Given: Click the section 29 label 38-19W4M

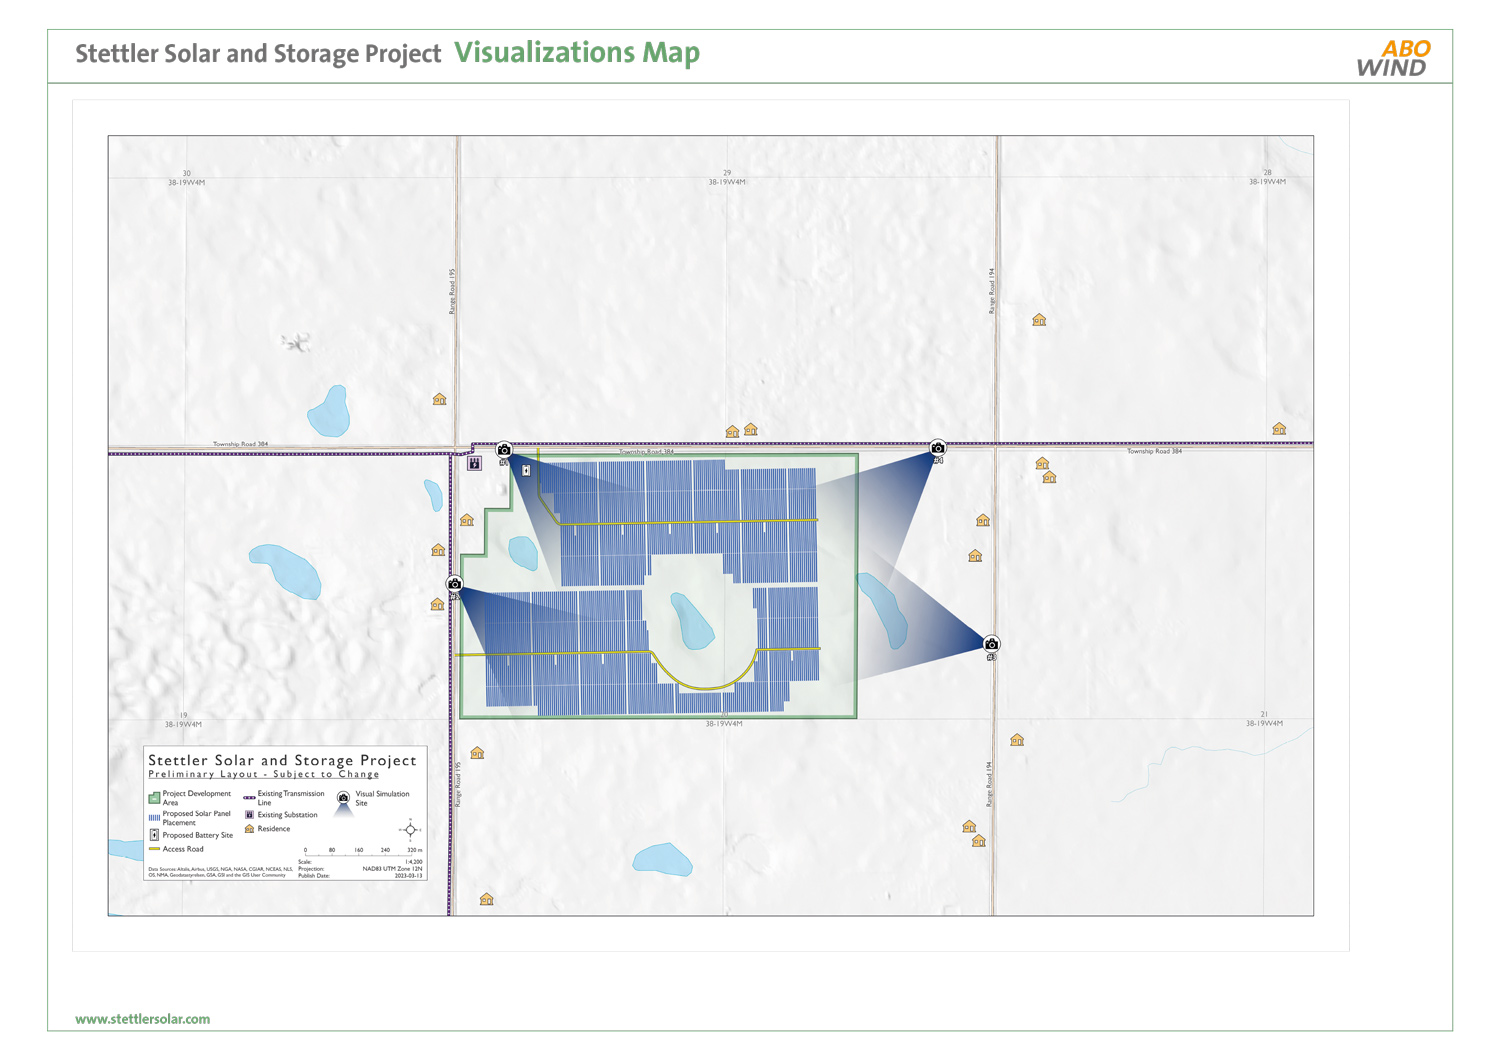Looking at the screenshot, I should click(727, 182).
